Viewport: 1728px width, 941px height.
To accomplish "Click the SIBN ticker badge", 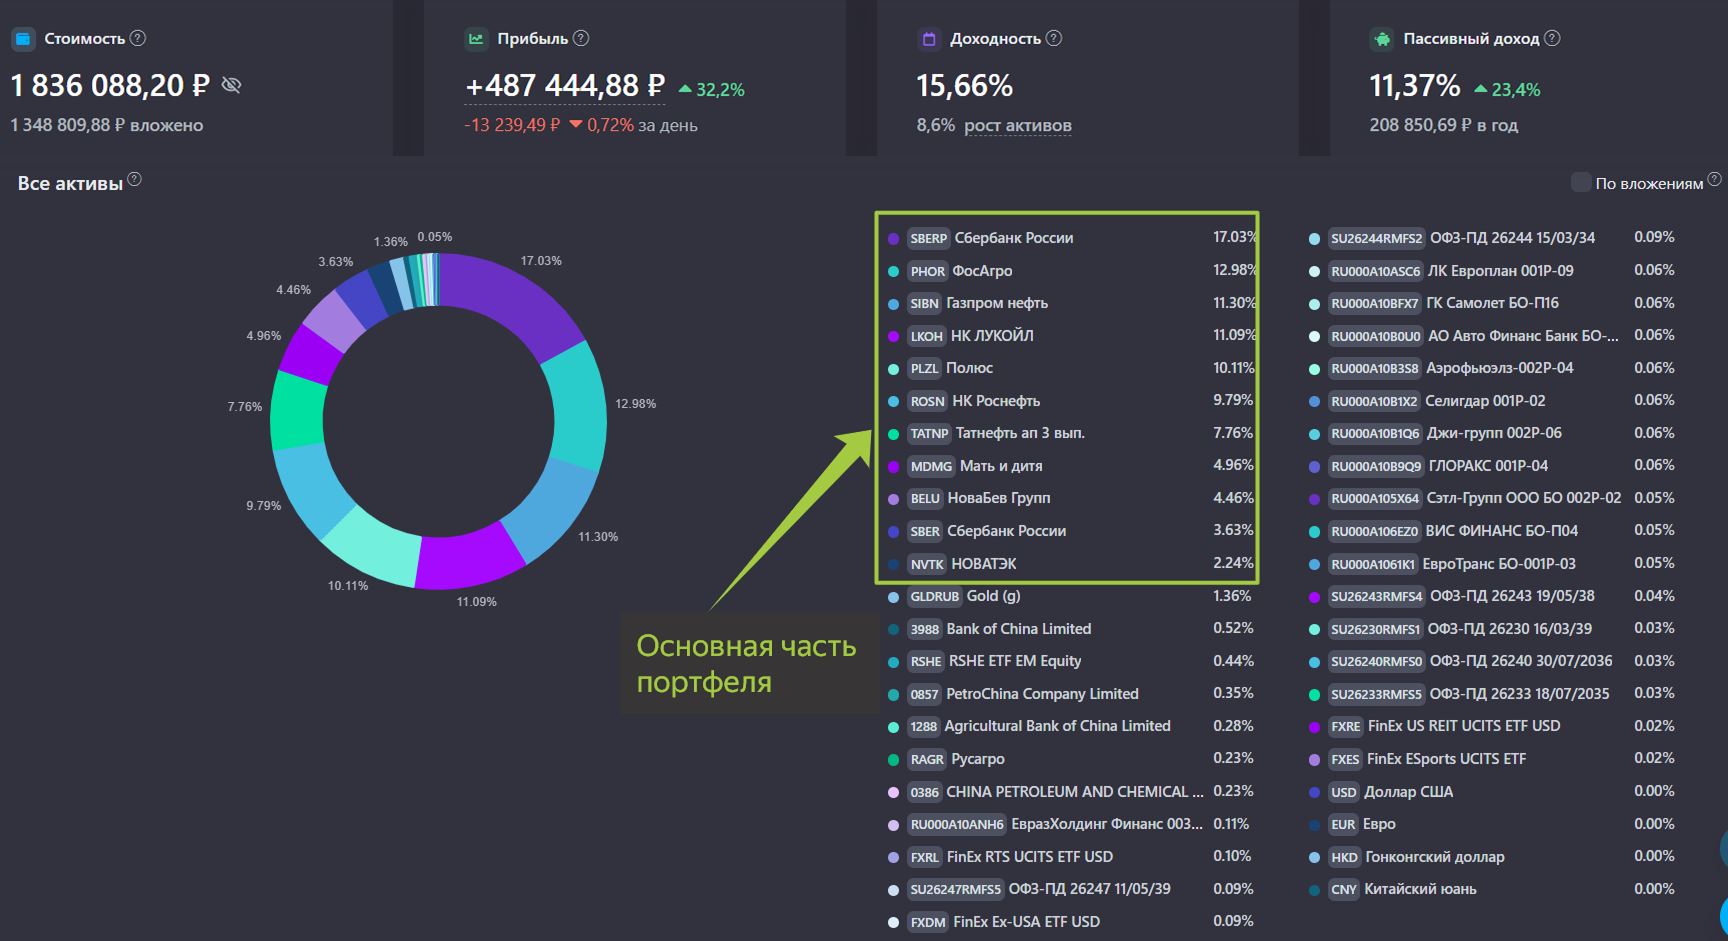I will [924, 303].
